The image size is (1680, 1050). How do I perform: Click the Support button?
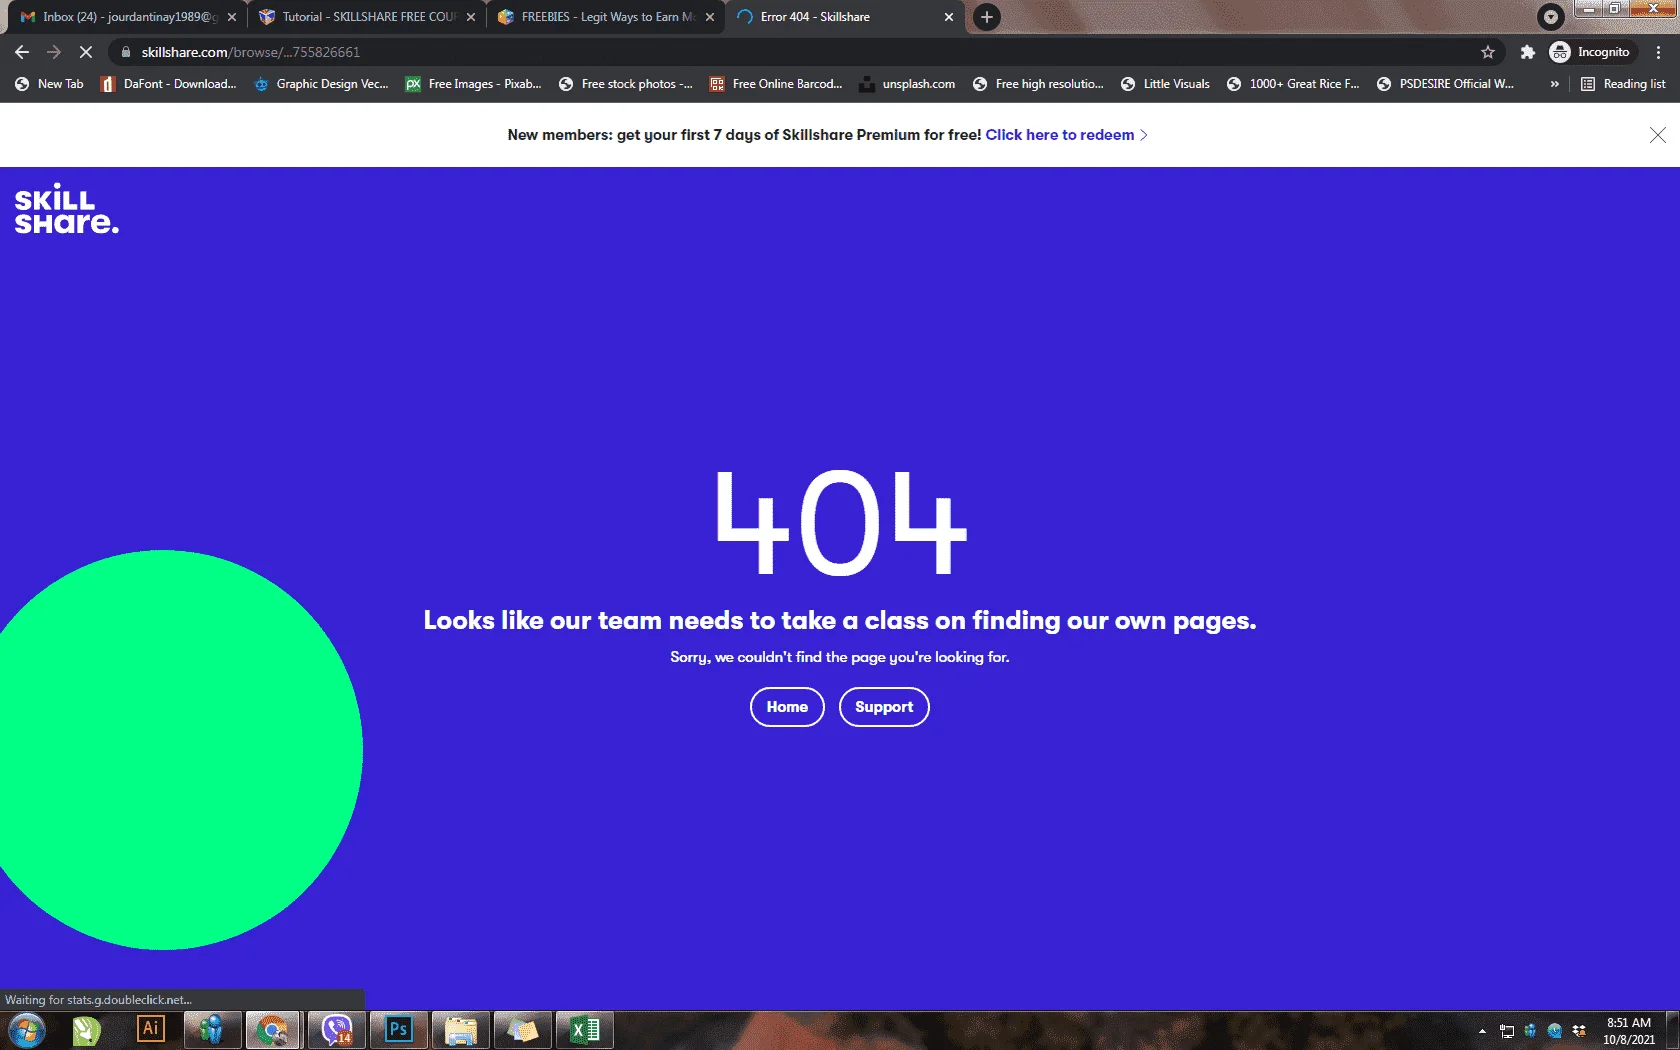884,707
